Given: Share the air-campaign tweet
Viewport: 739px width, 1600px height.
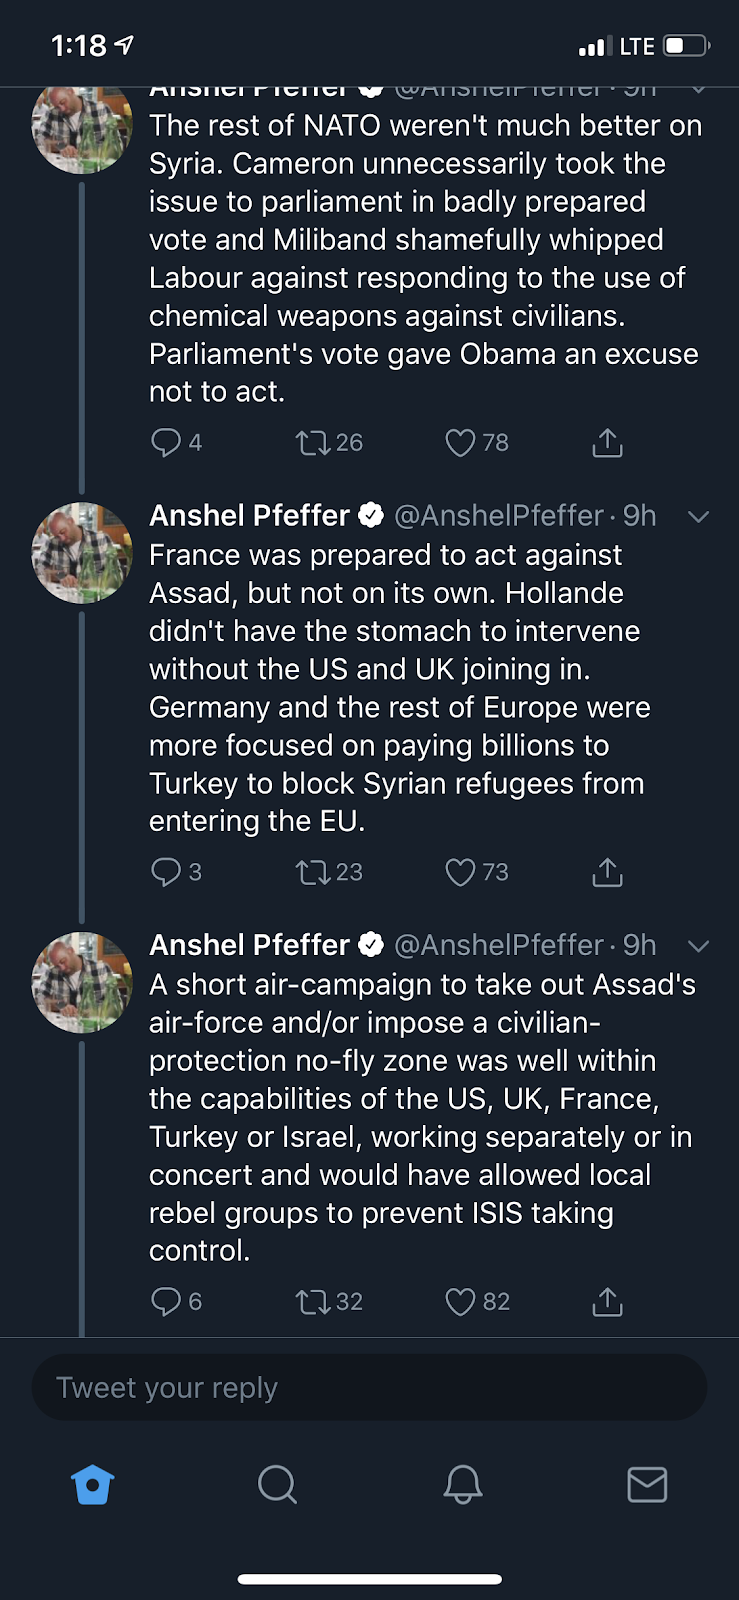Looking at the screenshot, I should point(607,1302).
